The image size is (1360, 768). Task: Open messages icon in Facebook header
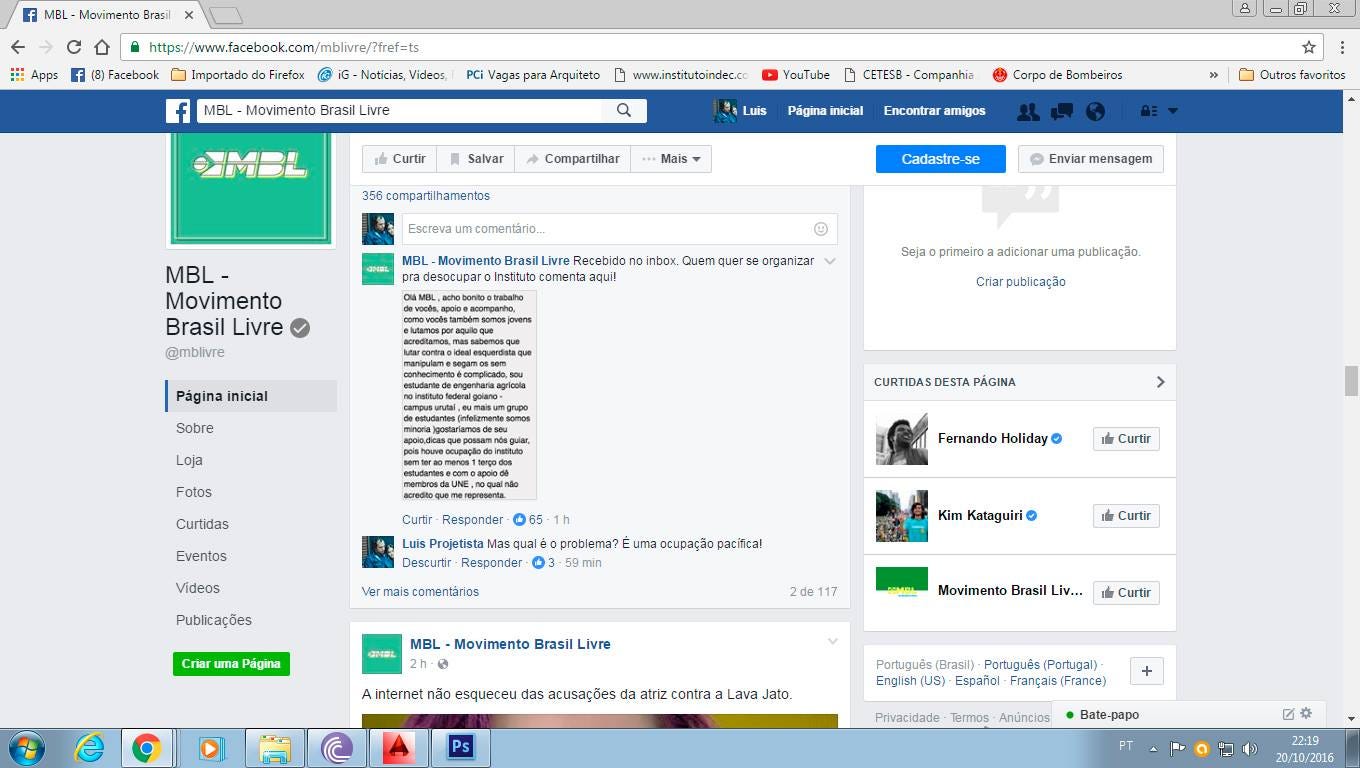(1062, 111)
